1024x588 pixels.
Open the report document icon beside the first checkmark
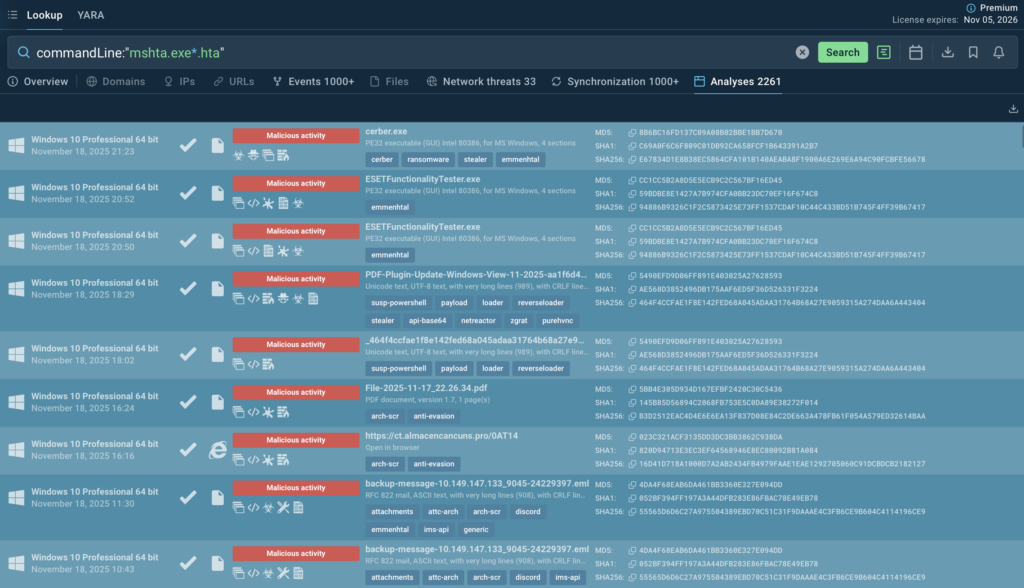click(217, 144)
